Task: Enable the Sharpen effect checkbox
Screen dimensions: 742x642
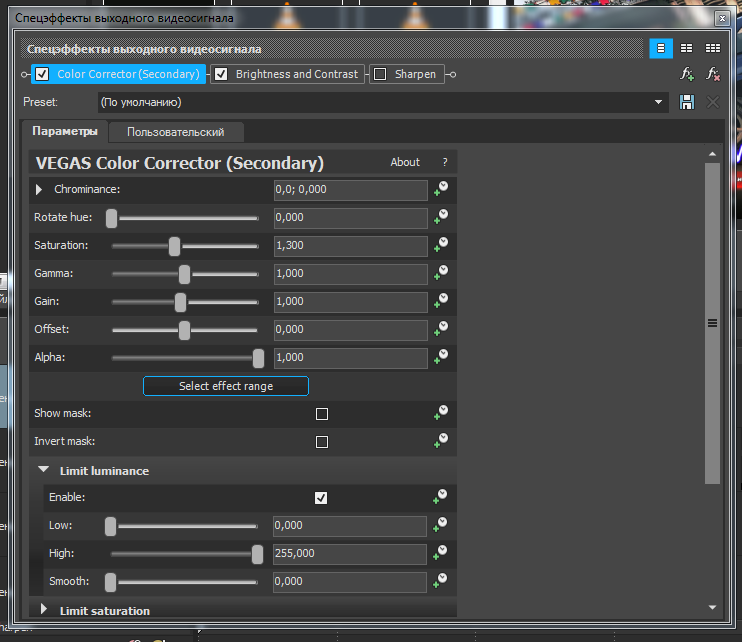Action: tap(380, 74)
